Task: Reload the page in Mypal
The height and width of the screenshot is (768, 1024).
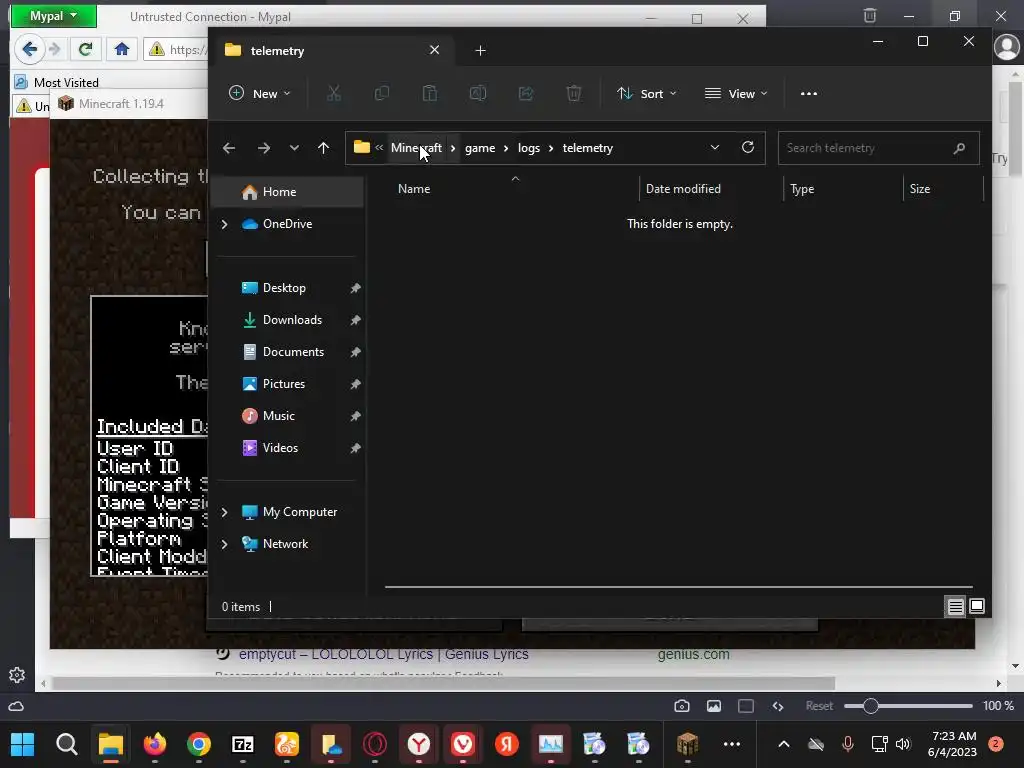Action: tap(85, 49)
